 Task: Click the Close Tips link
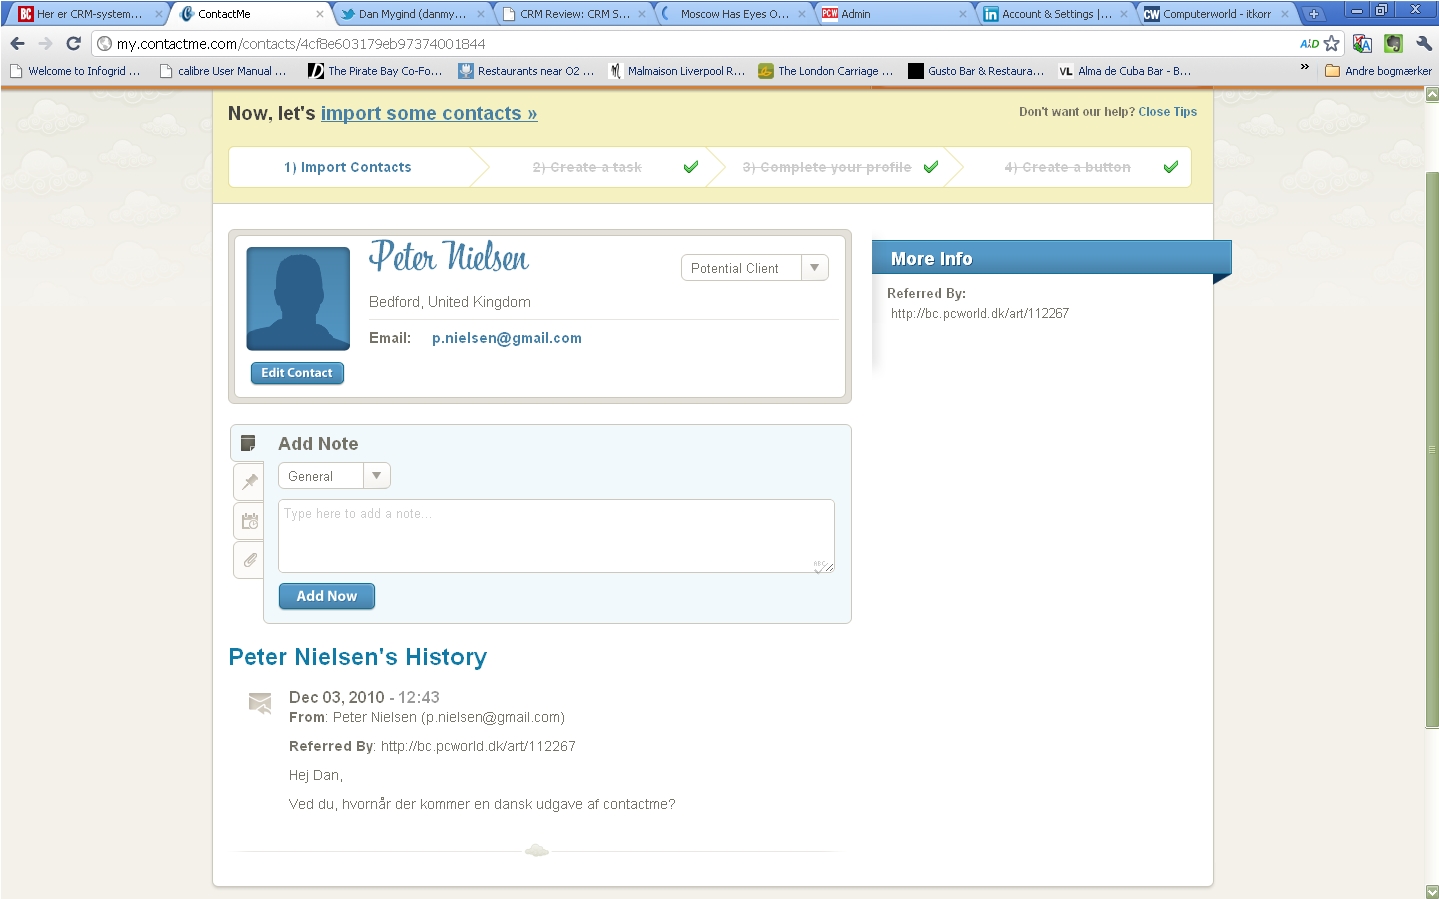point(1167,112)
